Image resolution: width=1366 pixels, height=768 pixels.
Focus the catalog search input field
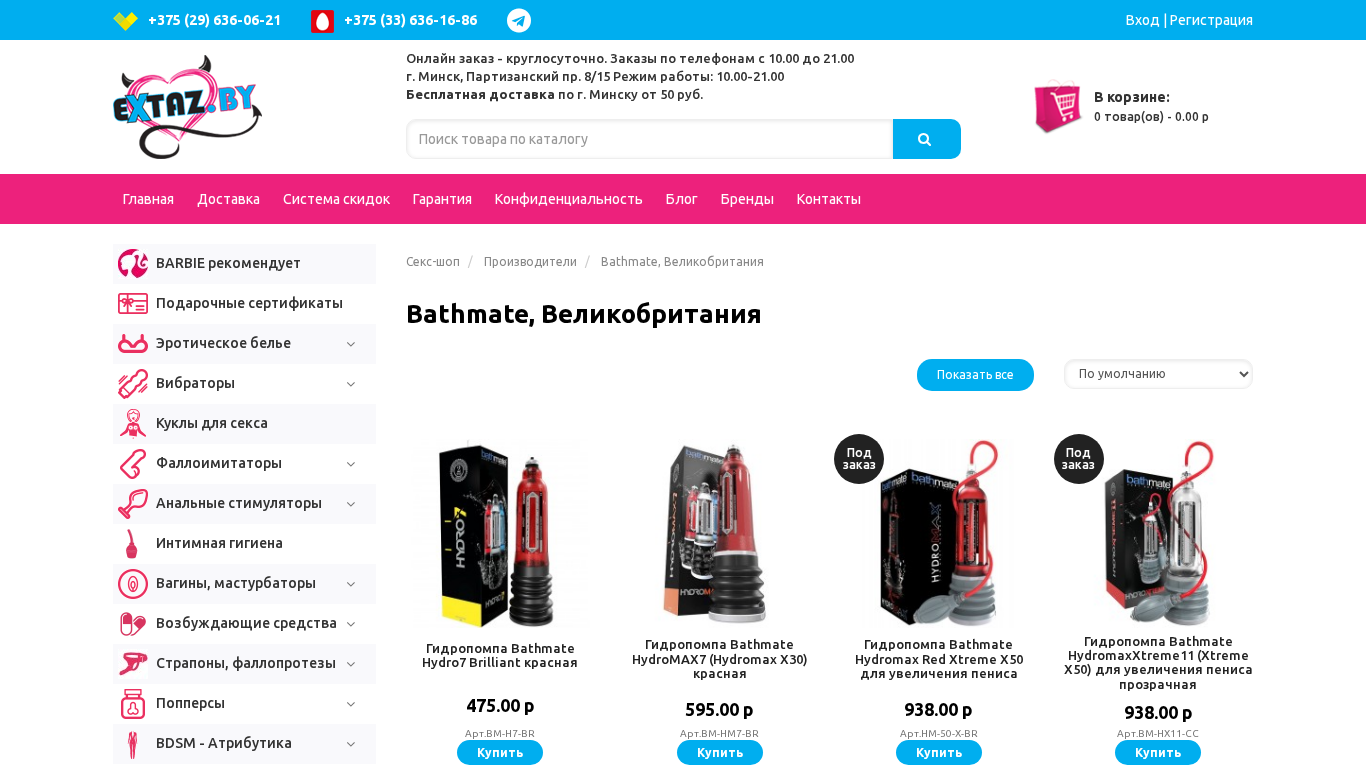pyautogui.click(x=649, y=139)
